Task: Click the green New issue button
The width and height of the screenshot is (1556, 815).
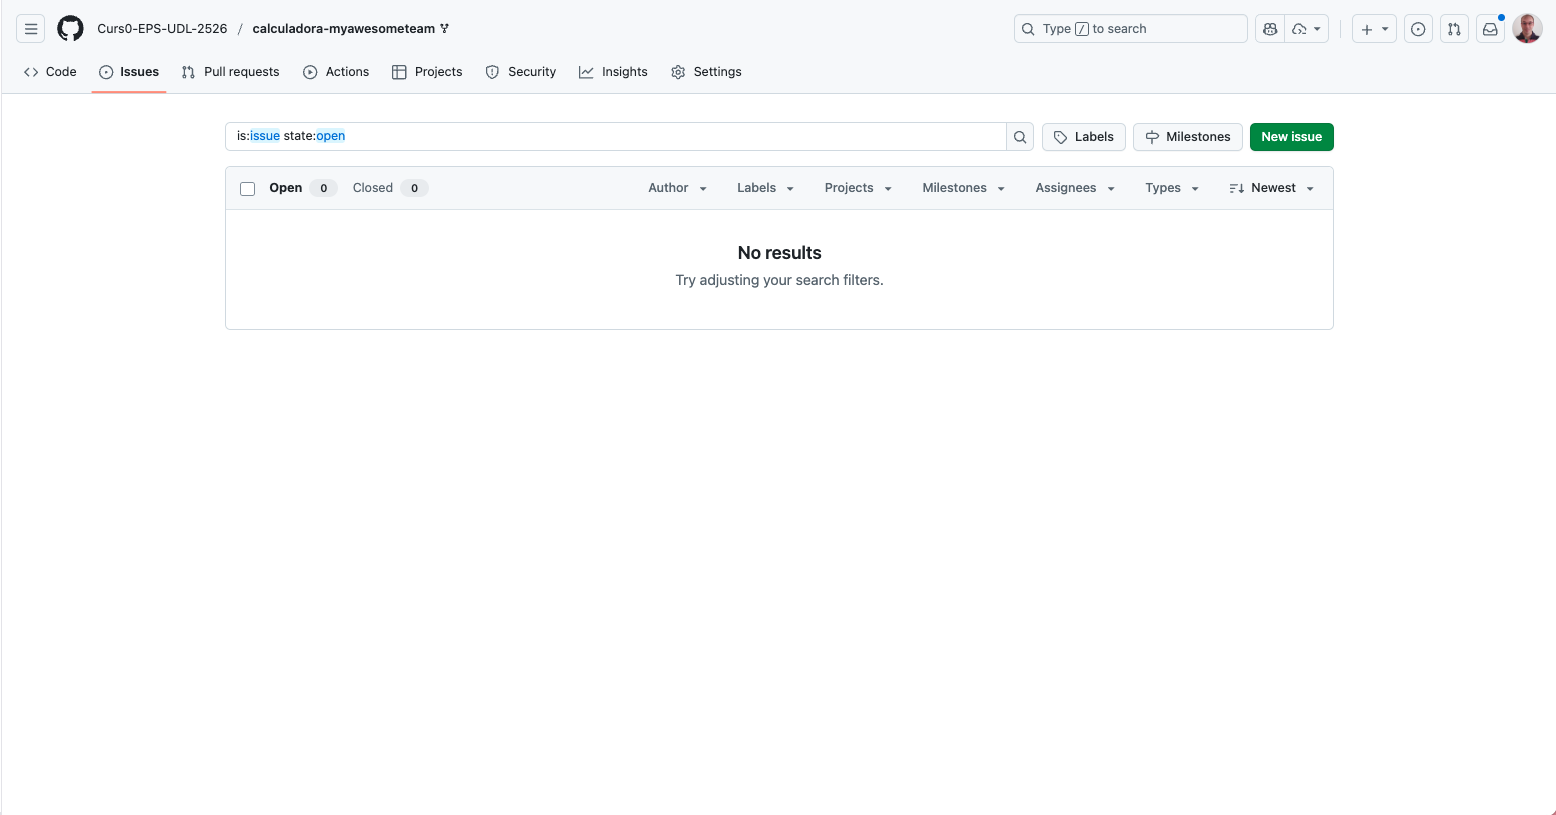Action: click(1292, 137)
